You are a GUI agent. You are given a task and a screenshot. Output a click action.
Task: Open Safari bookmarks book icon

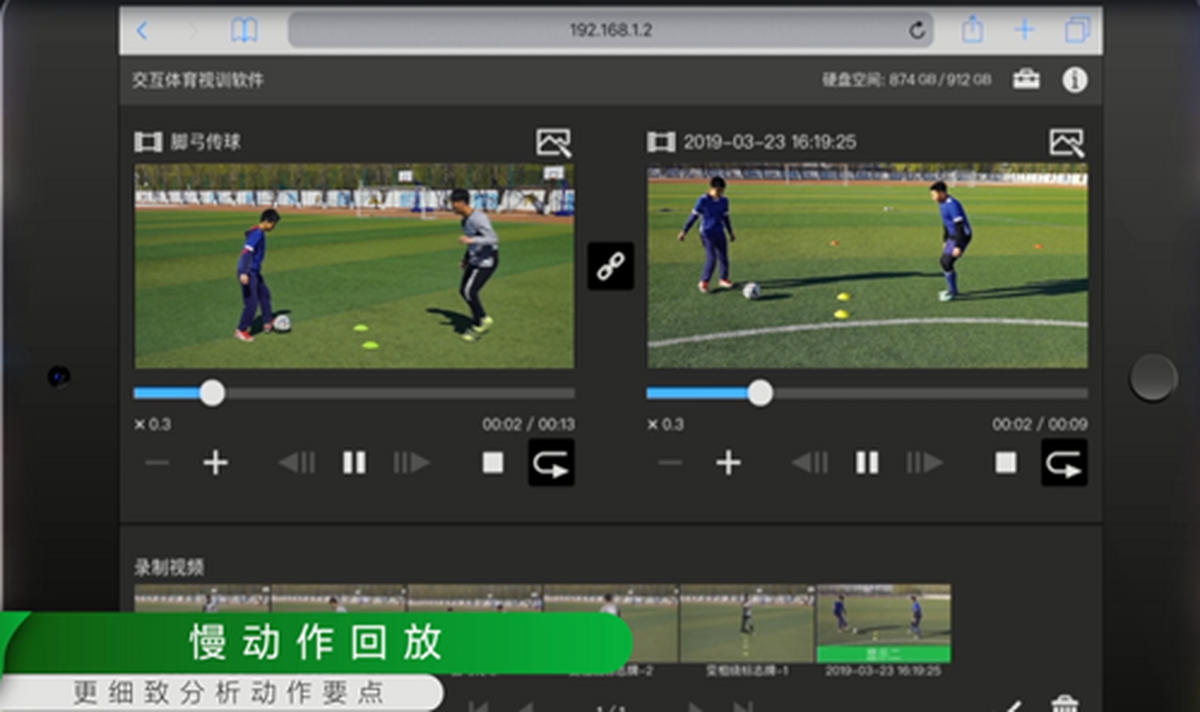click(244, 31)
